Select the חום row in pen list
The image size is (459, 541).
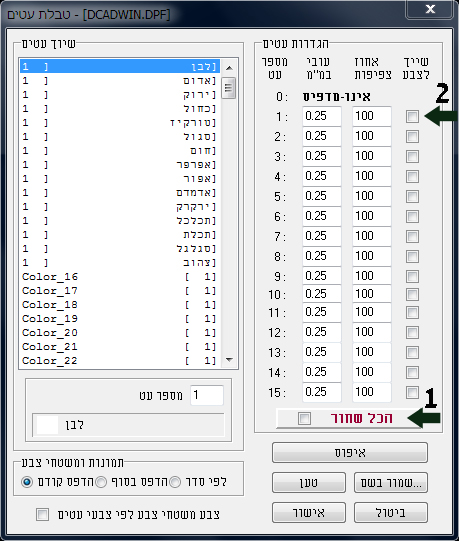[x=120, y=150]
